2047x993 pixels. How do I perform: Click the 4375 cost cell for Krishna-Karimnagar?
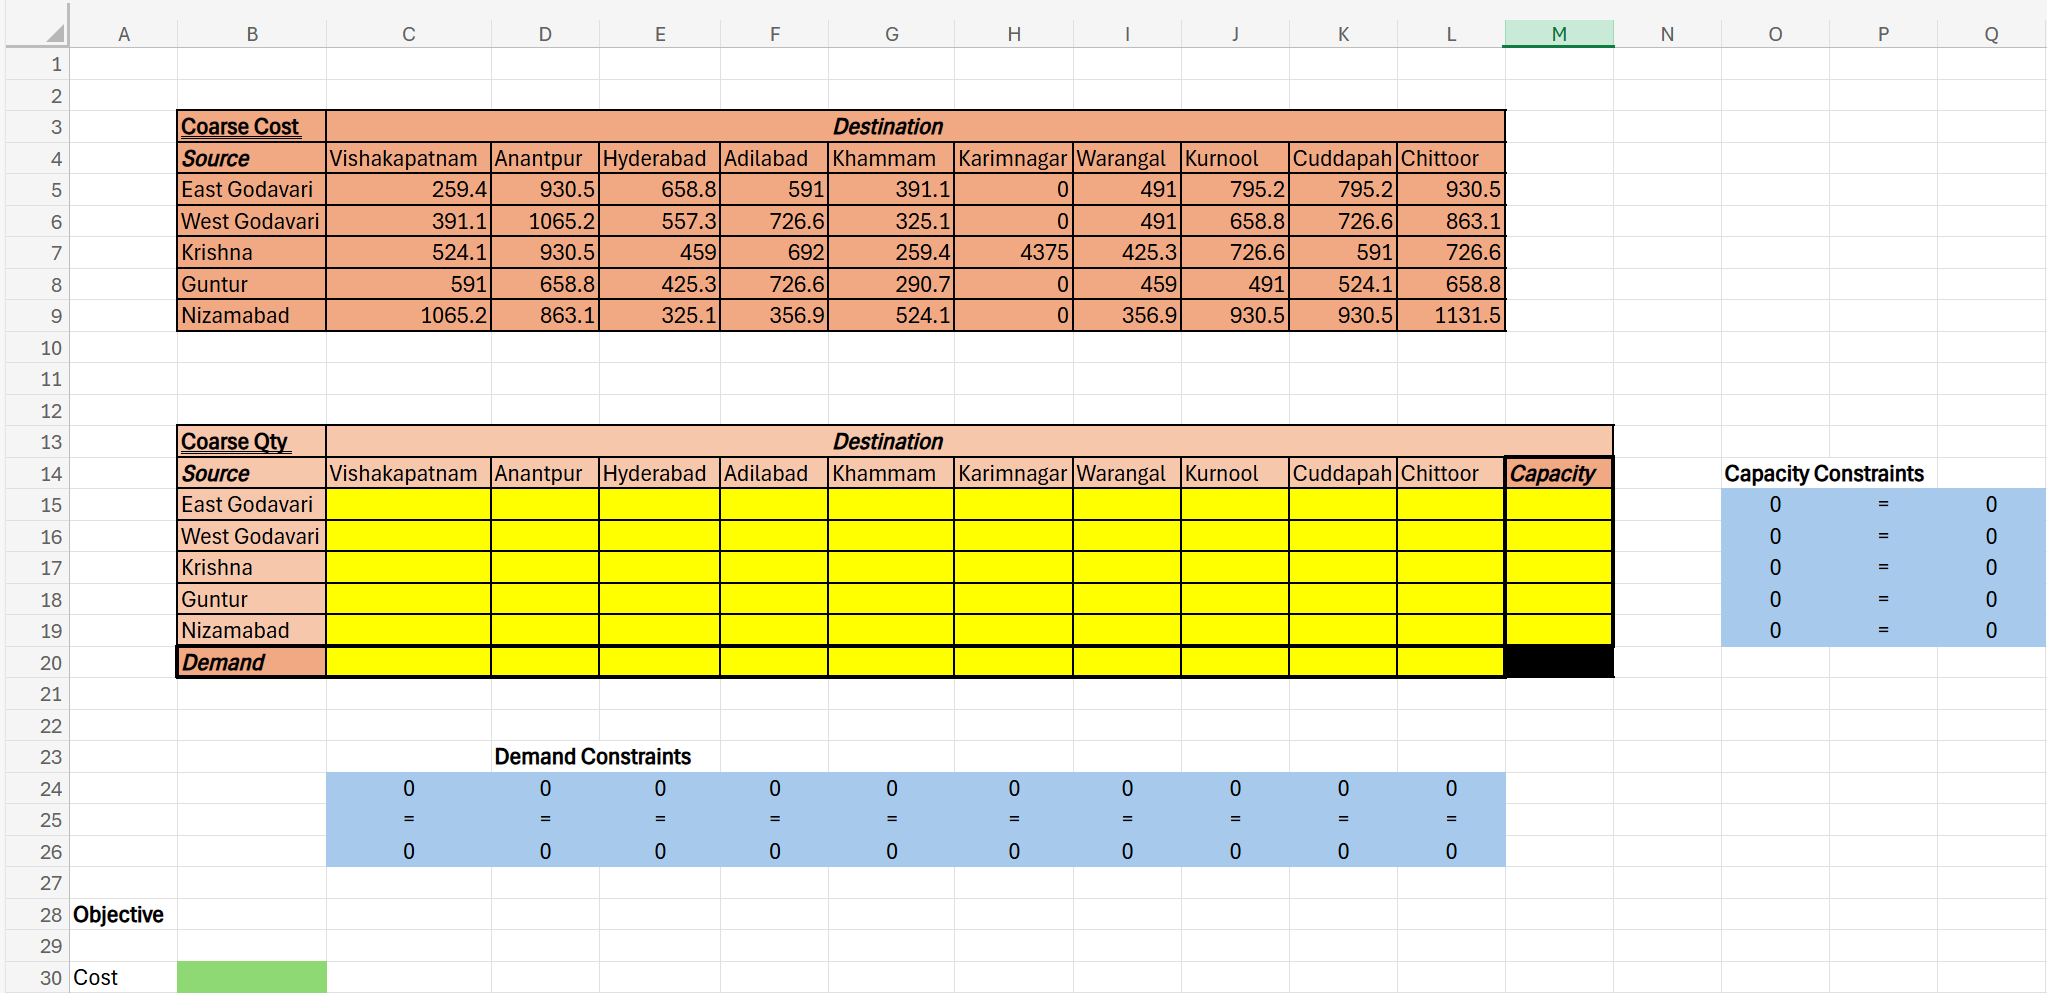pos(1013,252)
